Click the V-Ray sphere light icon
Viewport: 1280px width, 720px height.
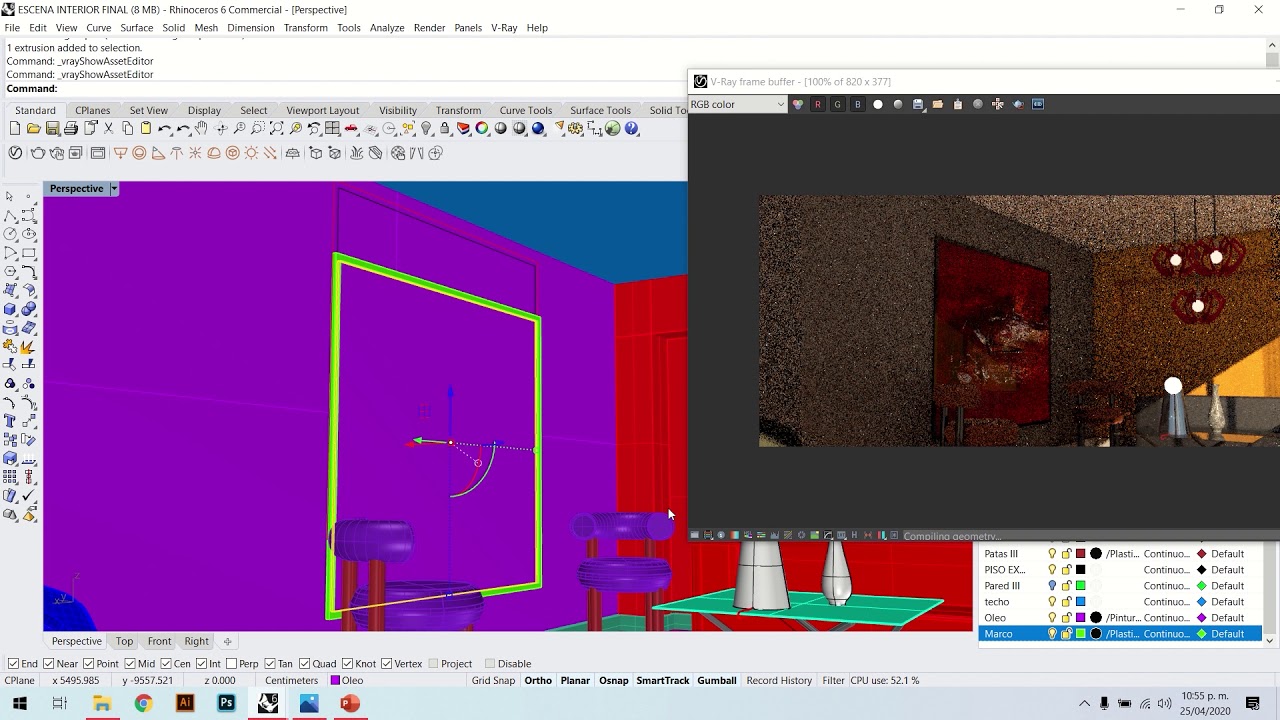[139, 153]
